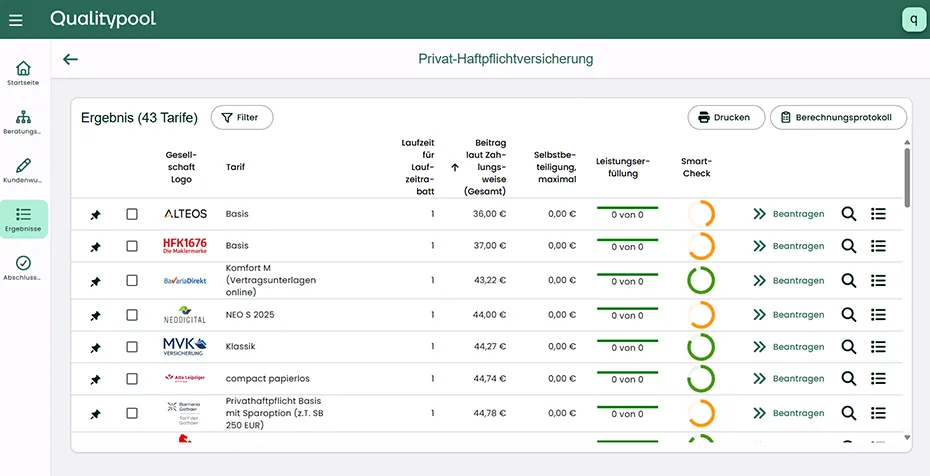Open the Berechnungsprotokoll
Image resolution: width=930 pixels, height=476 pixels.
(839, 117)
